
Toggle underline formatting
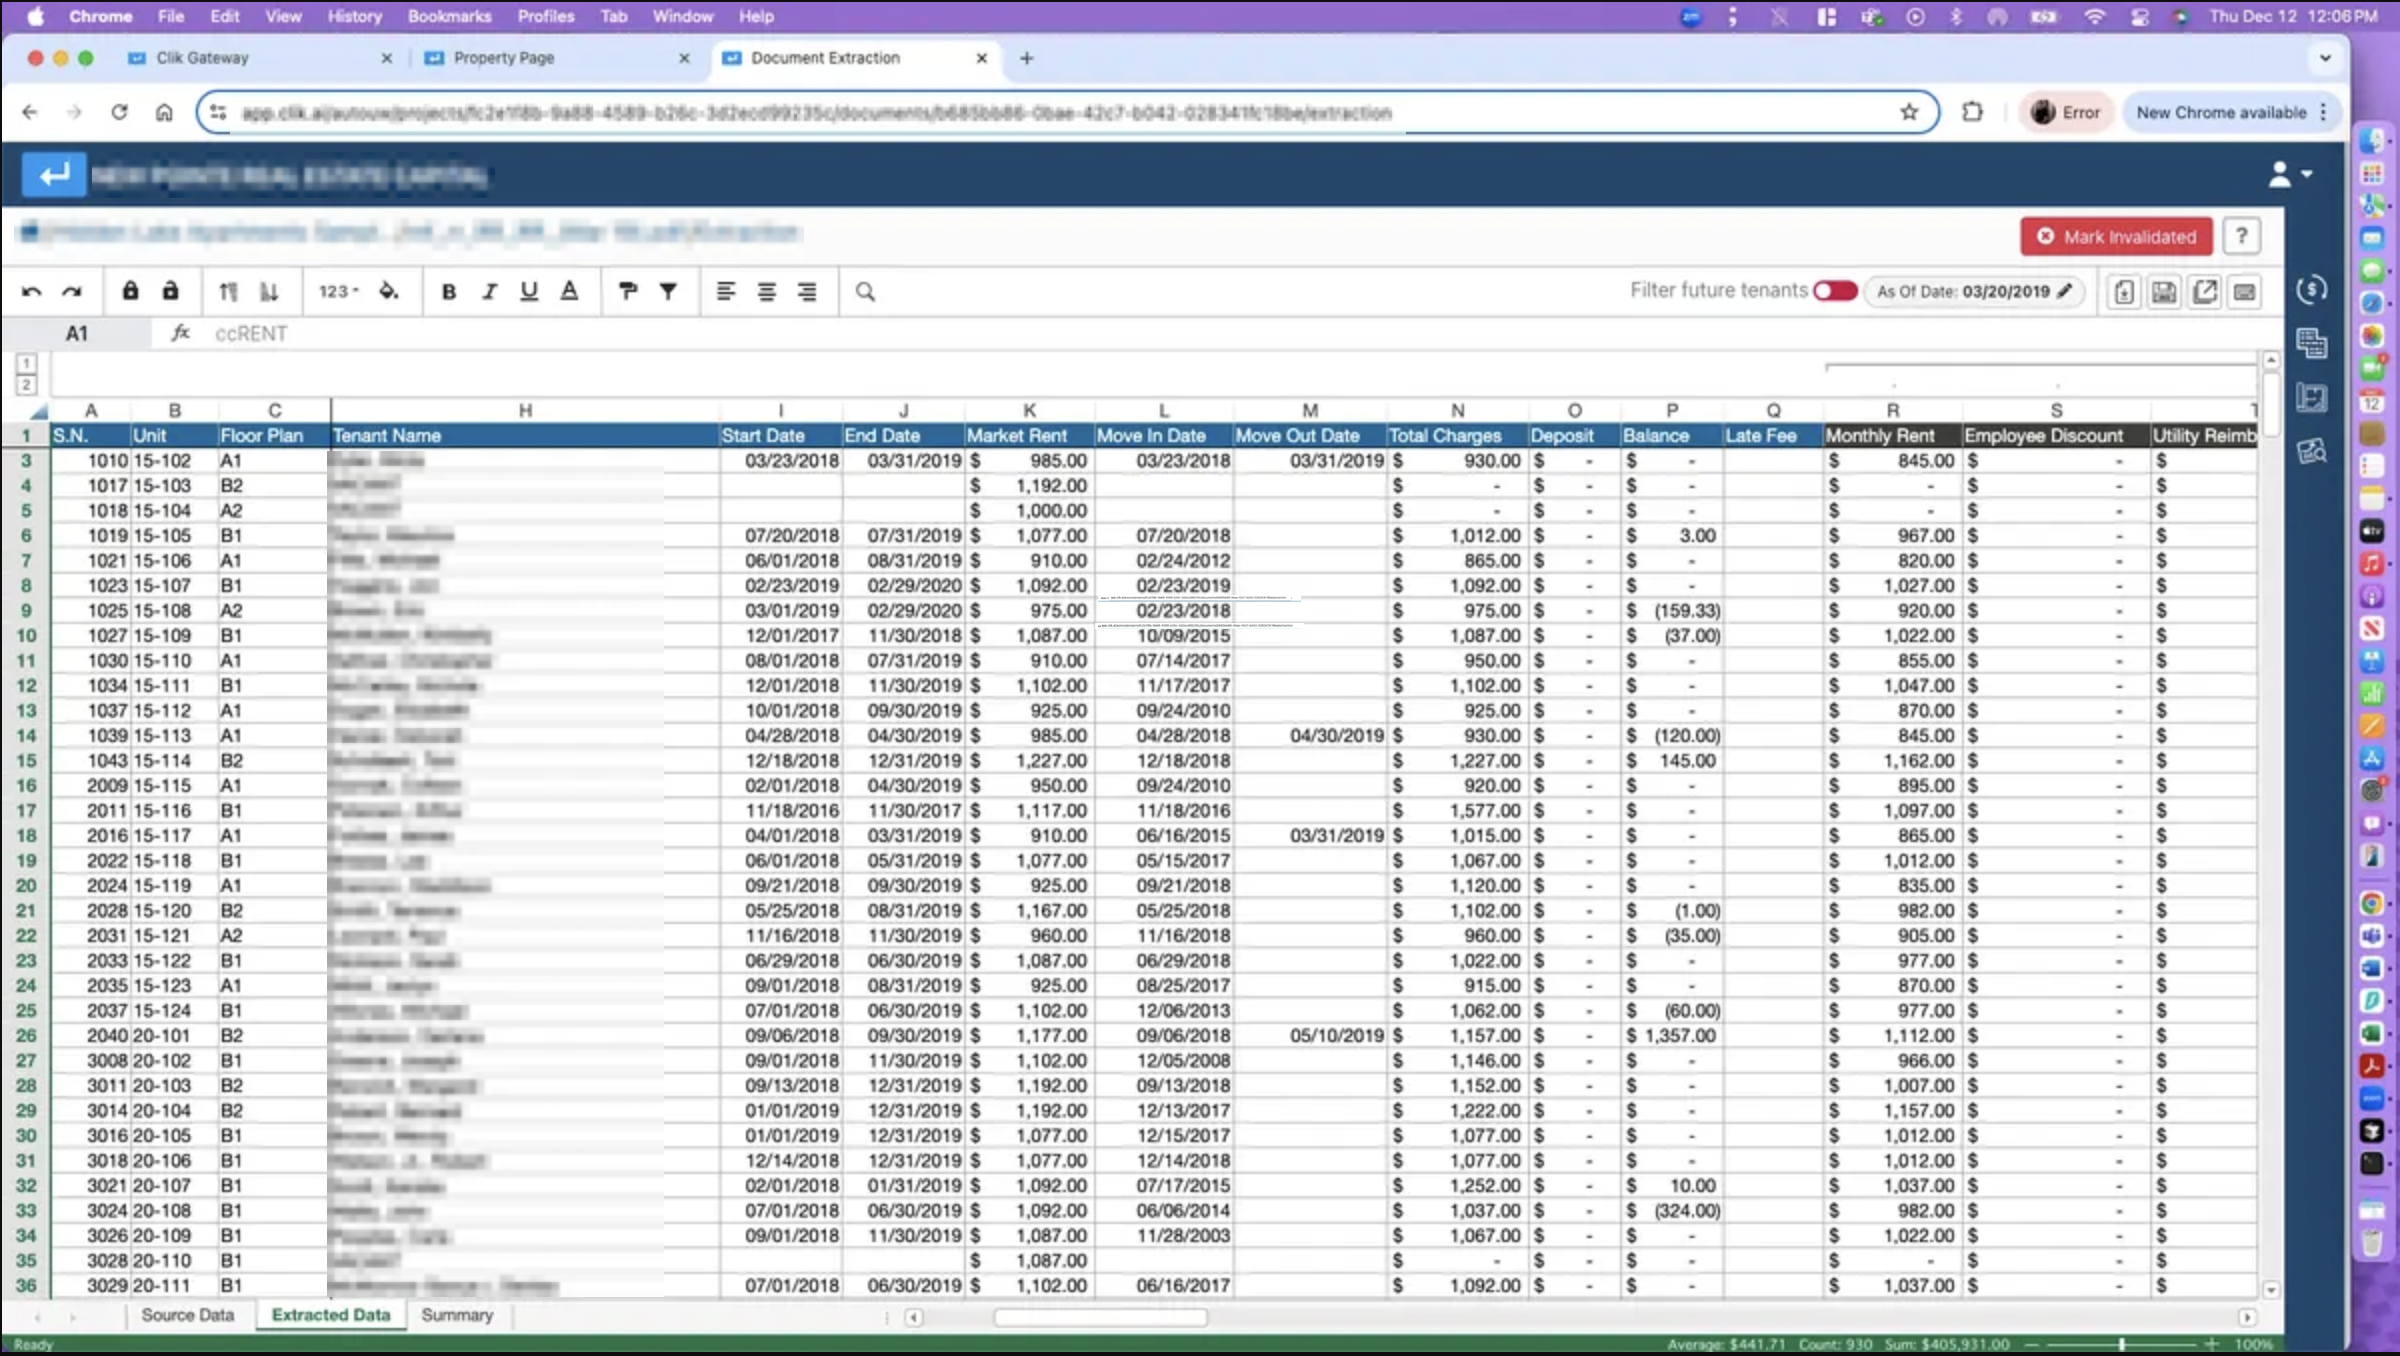(x=529, y=291)
